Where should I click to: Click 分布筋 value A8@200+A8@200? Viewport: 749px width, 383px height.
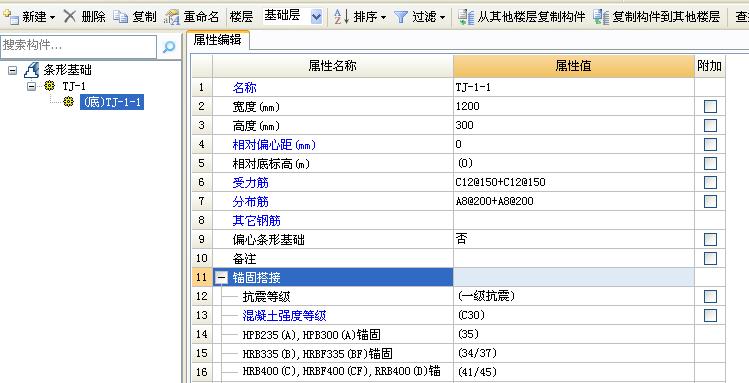tap(495, 202)
